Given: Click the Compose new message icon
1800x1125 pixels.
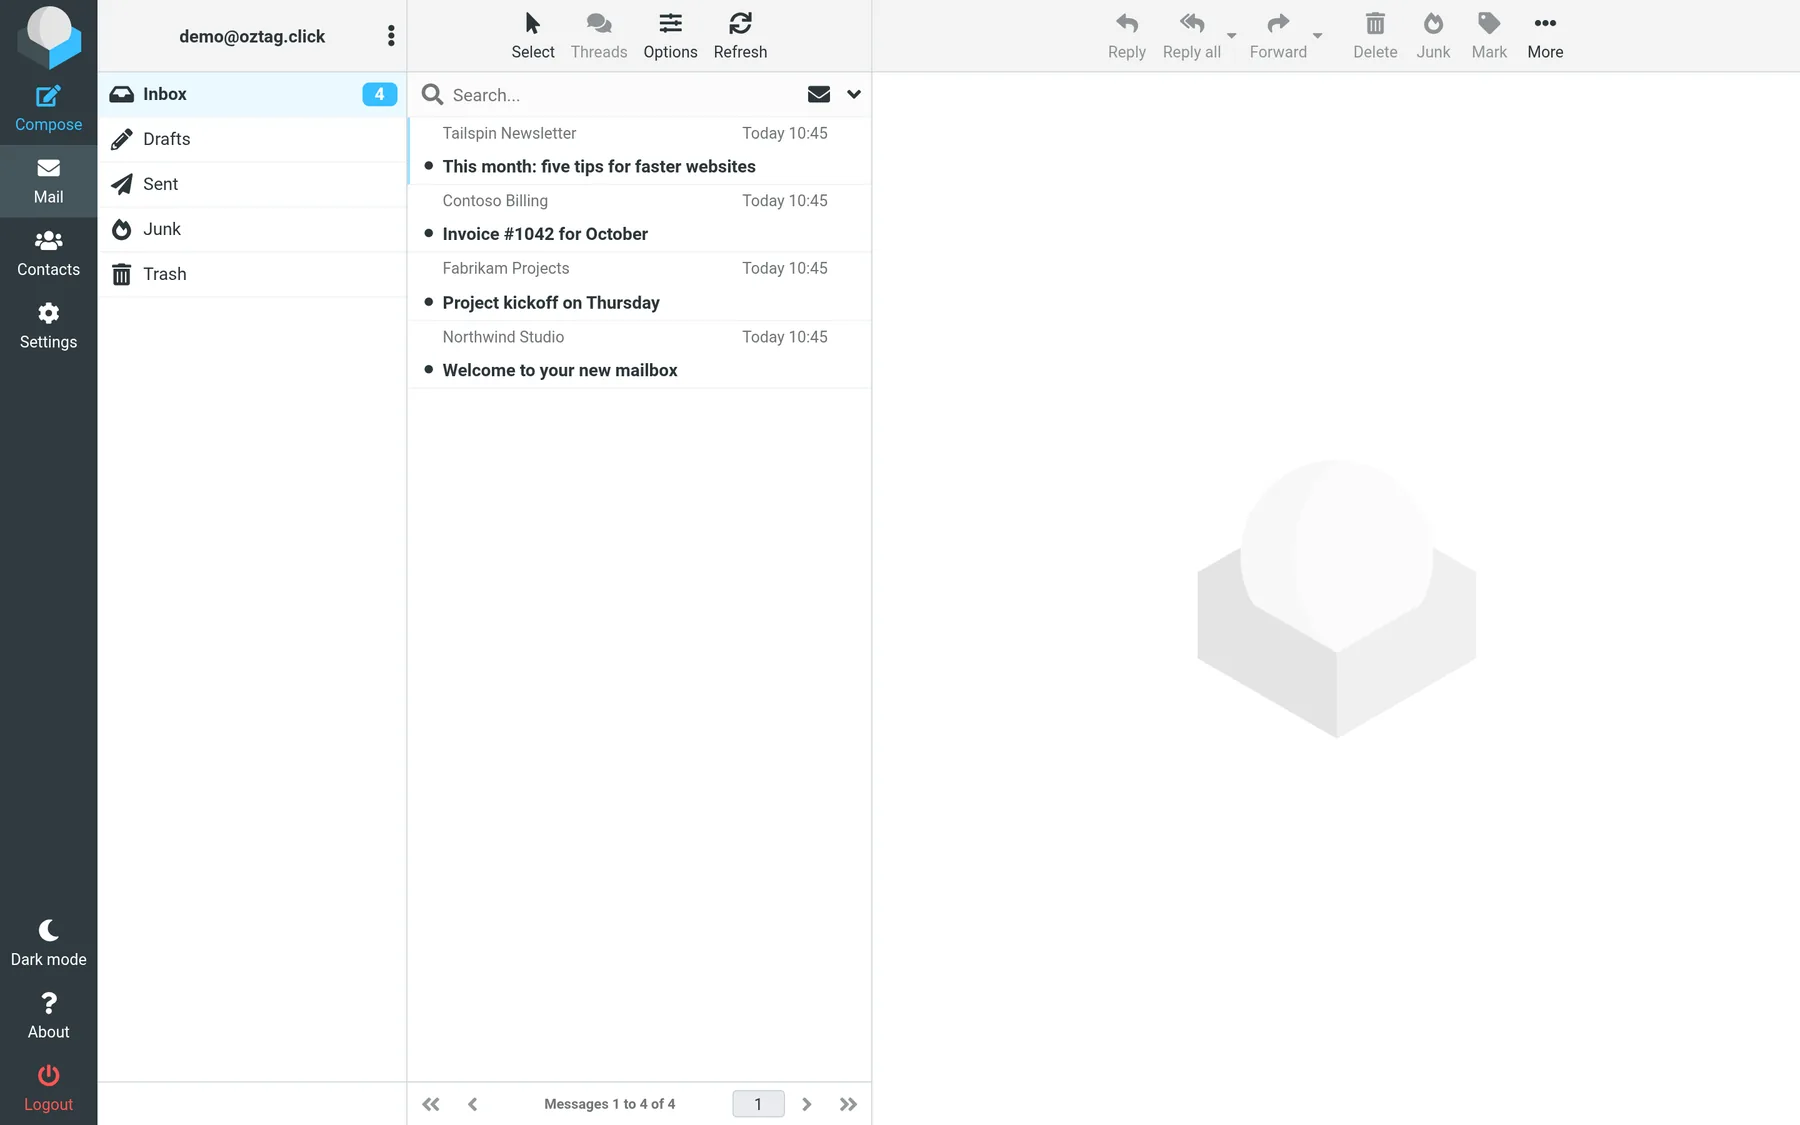Looking at the screenshot, I should 48,109.
